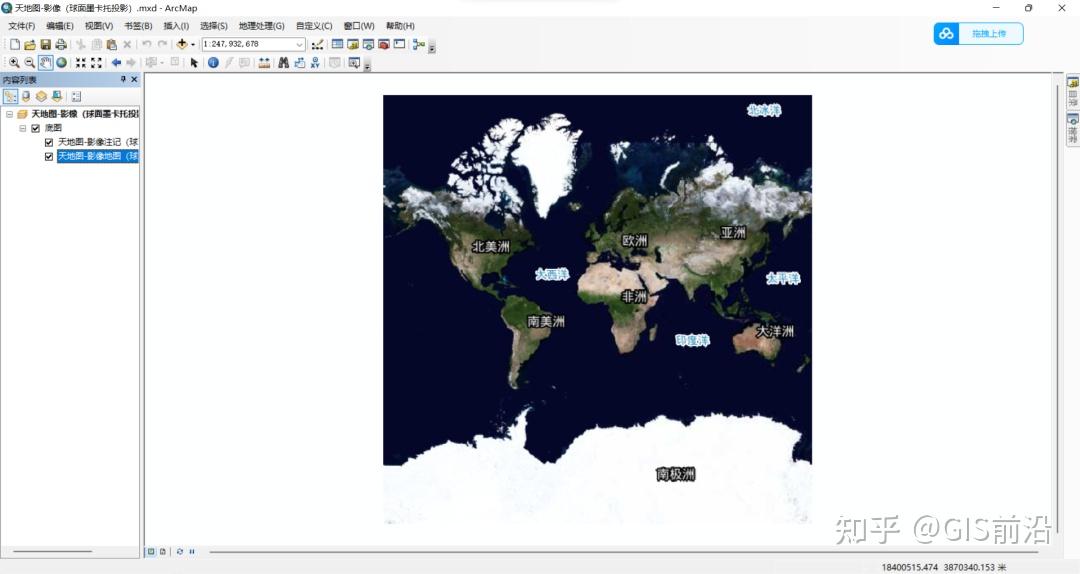Open the 选择(S) menu
Viewport: 1080px width, 574px height.
pos(214,26)
